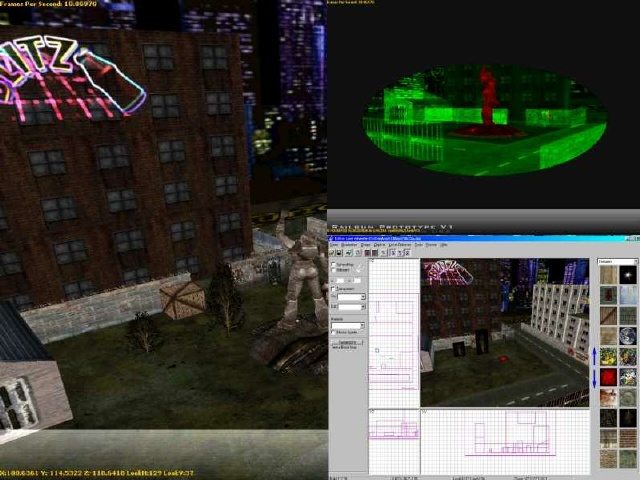Select the wood planks texture thumbnail
640x480 pixels.
pyautogui.click(x=609, y=275)
